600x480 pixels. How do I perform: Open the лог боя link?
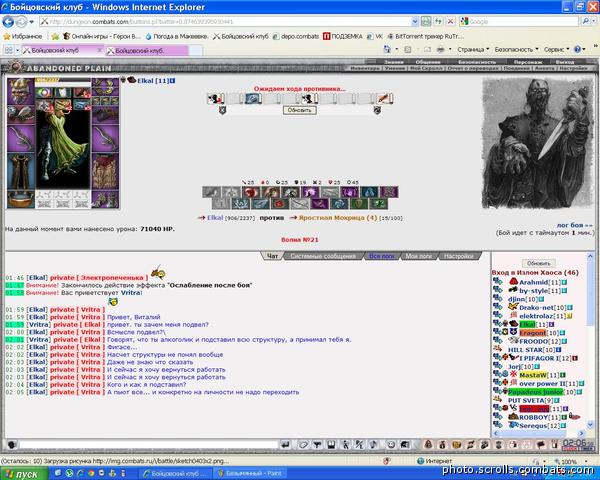pos(575,225)
